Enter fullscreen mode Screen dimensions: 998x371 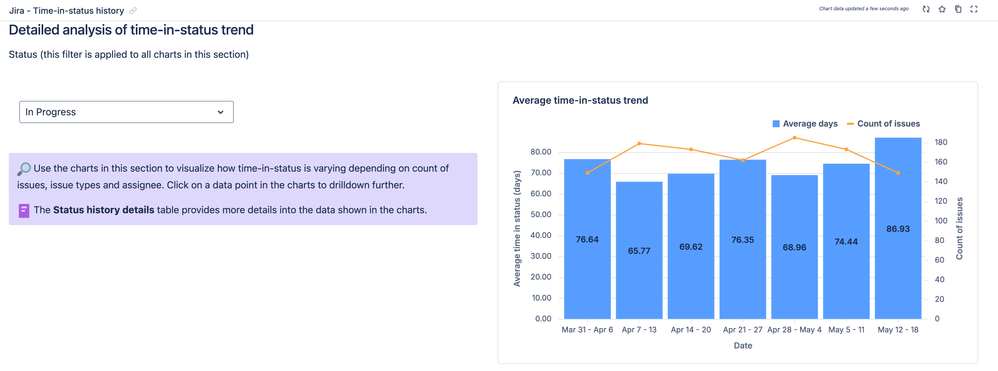(x=973, y=10)
